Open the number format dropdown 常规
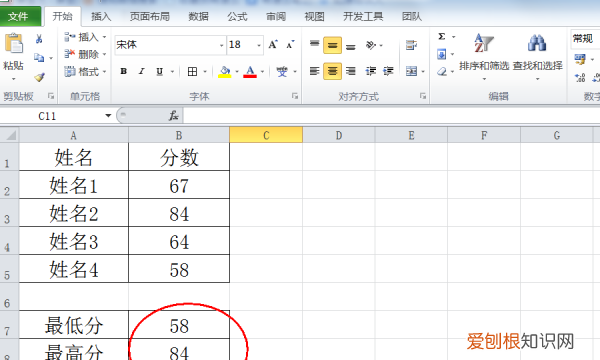 tap(585, 39)
